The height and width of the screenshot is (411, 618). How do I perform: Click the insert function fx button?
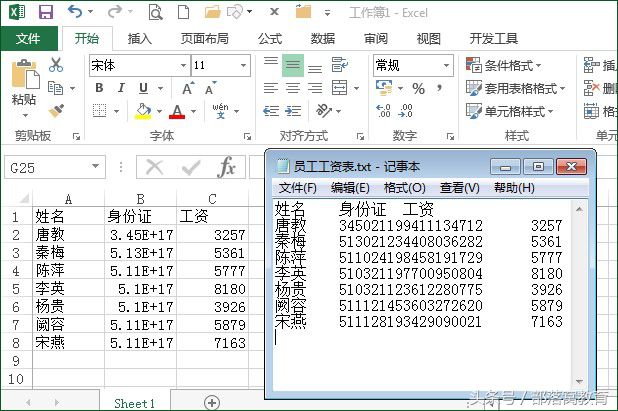pyautogui.click(x=226, y=167)
